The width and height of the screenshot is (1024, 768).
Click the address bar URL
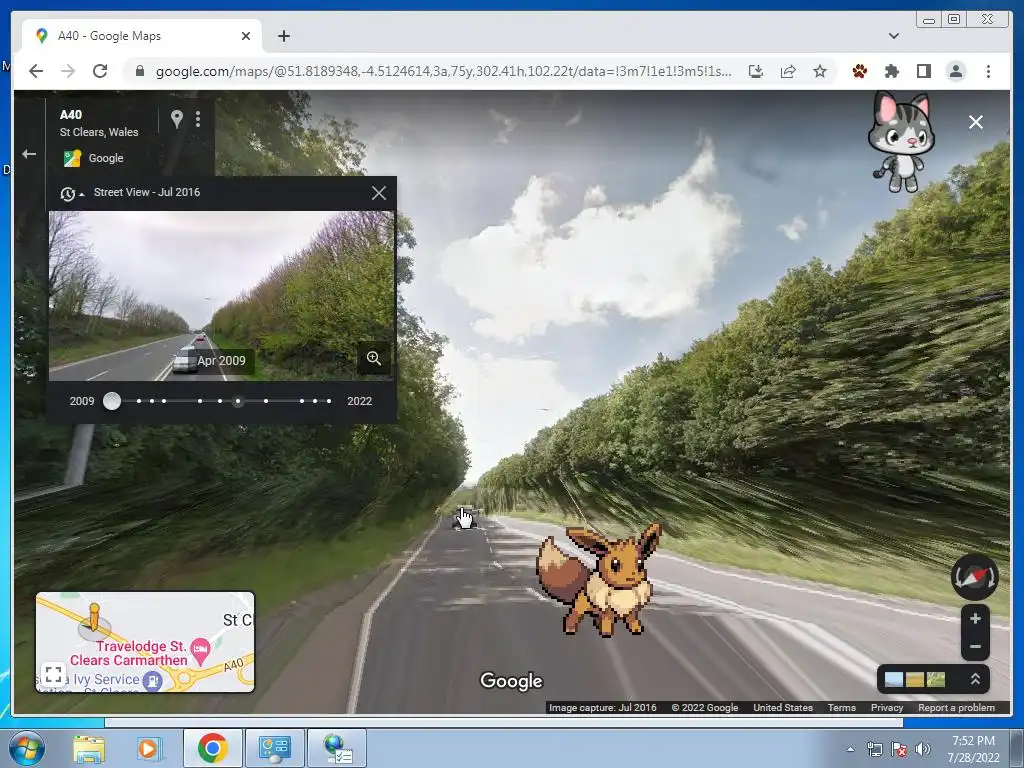point(443,71)
